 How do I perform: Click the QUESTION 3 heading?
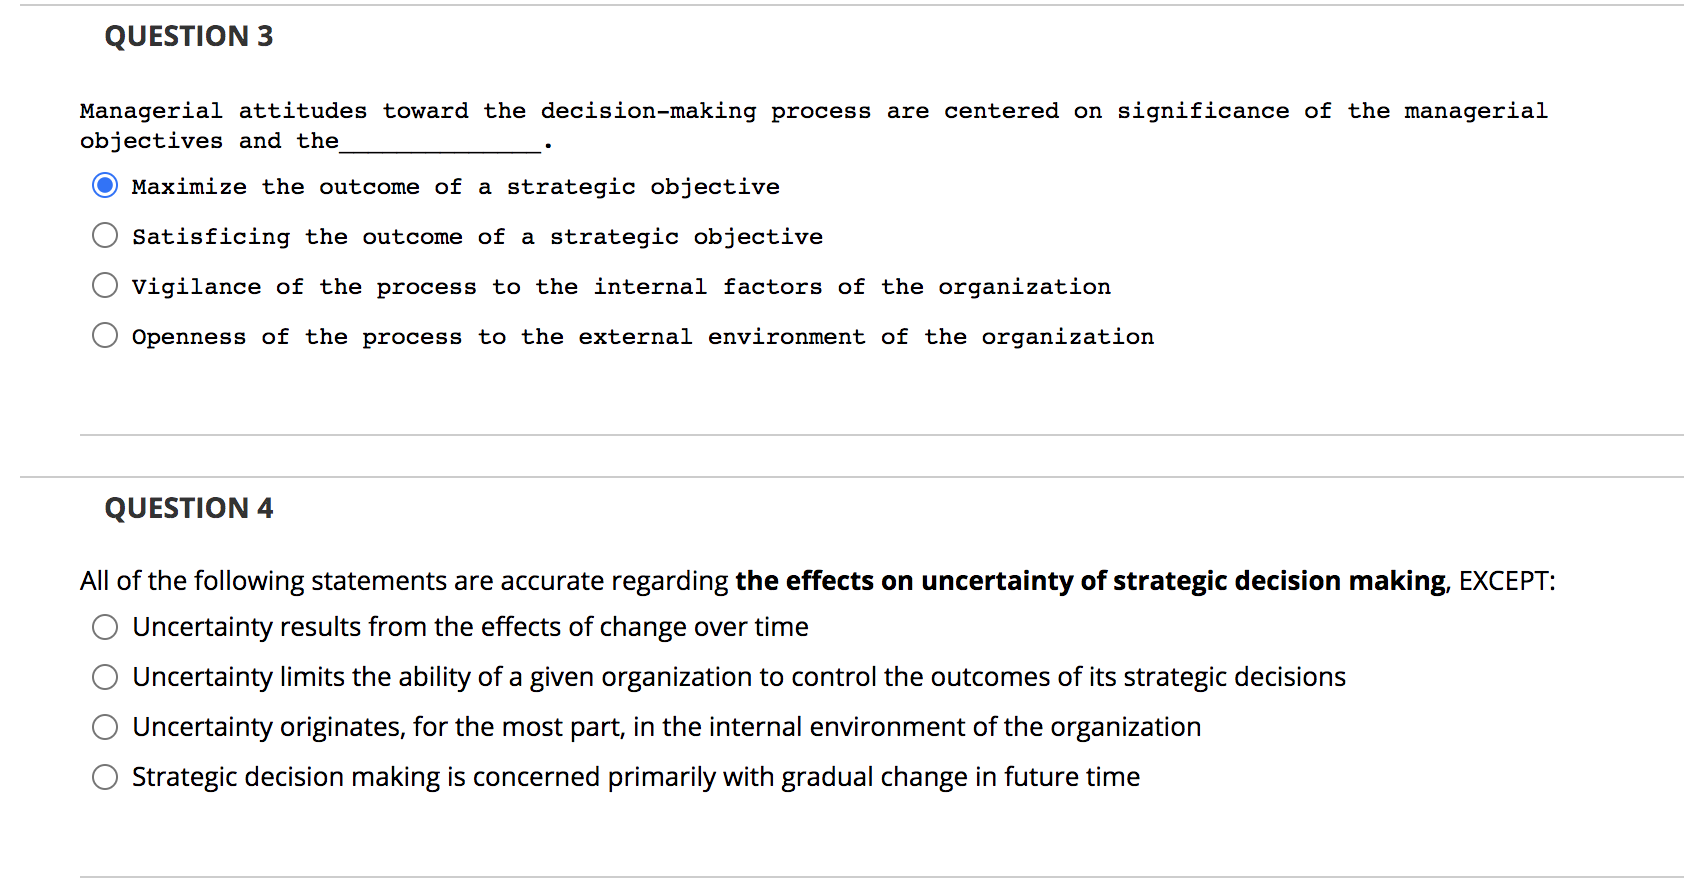pos(189,35)
